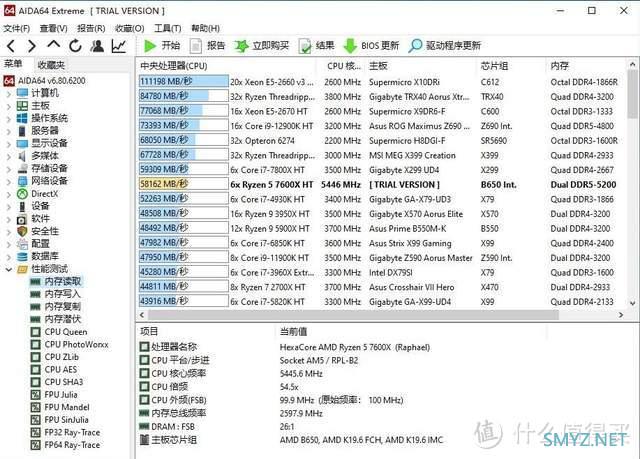
Task: Go forward with the right arrow icon
Action: click(x=31, y=46)
